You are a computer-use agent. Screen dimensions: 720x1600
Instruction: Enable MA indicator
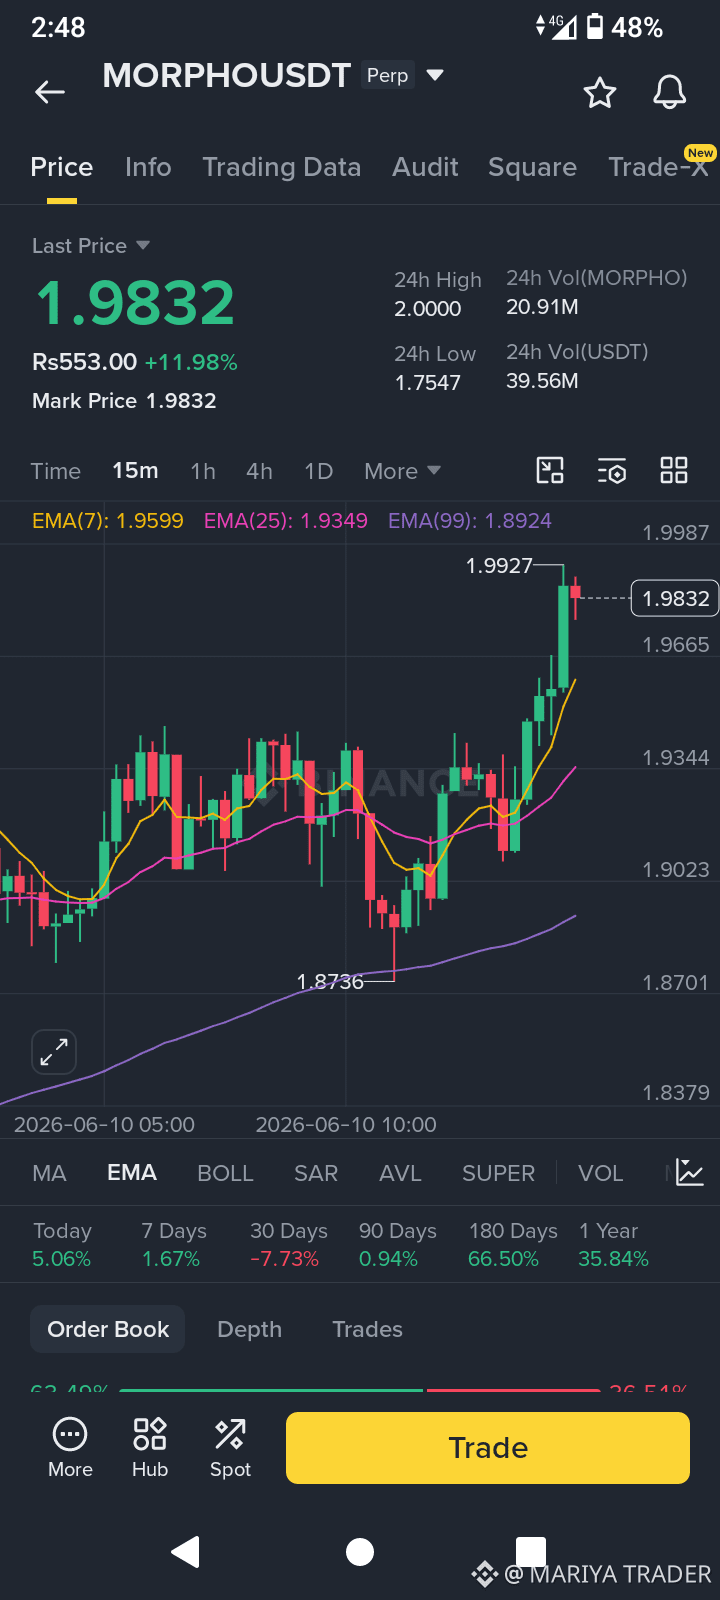click(49, 1173)
